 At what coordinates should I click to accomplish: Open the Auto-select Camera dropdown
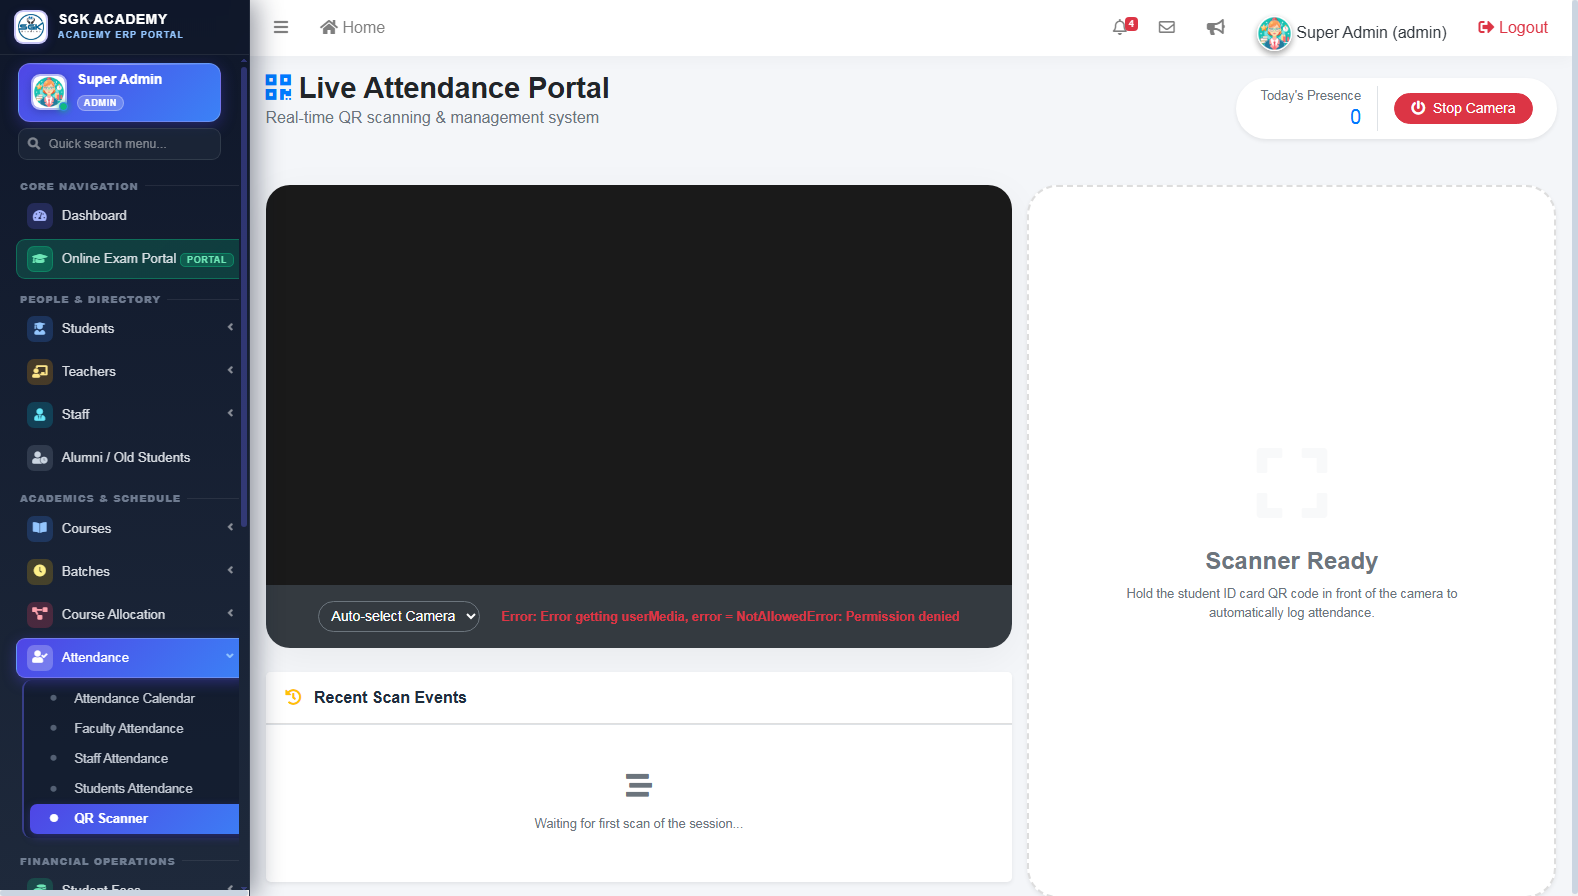pyautogui.click(x=399, y=616)
